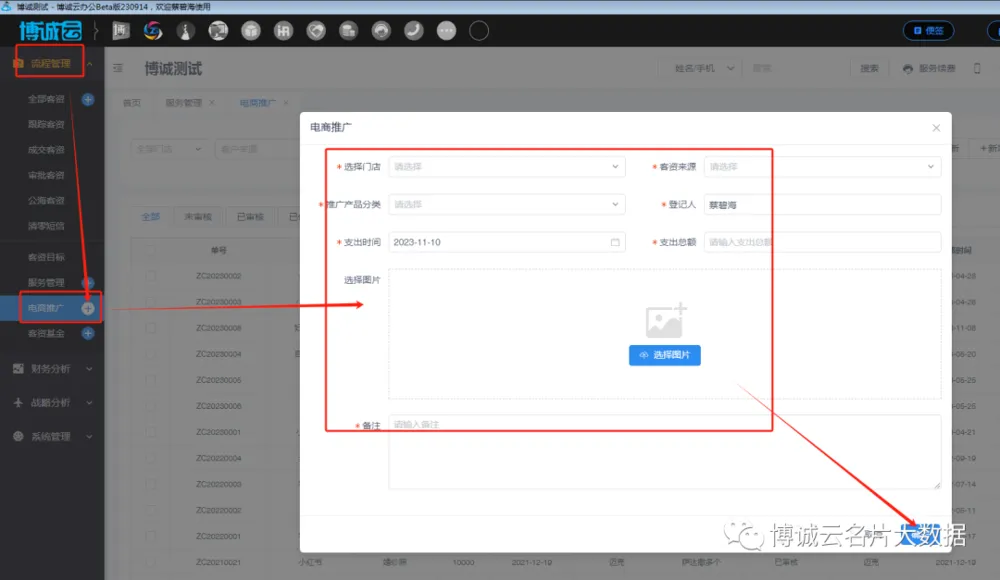The height and width of the screenshot is (580, 1000).
Task: Open the 选择门店 dropdown
Action: pyautogui.click(x=507, y=167)
